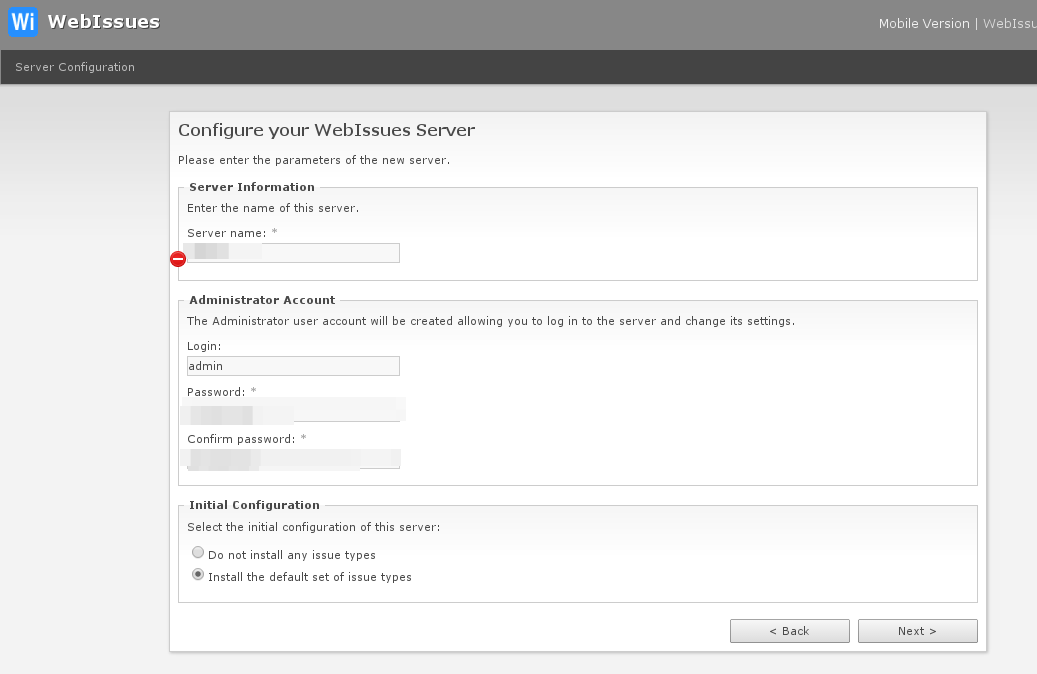Click the 'Server name:' field label
Screen dimensions: 1037x674
226,233
